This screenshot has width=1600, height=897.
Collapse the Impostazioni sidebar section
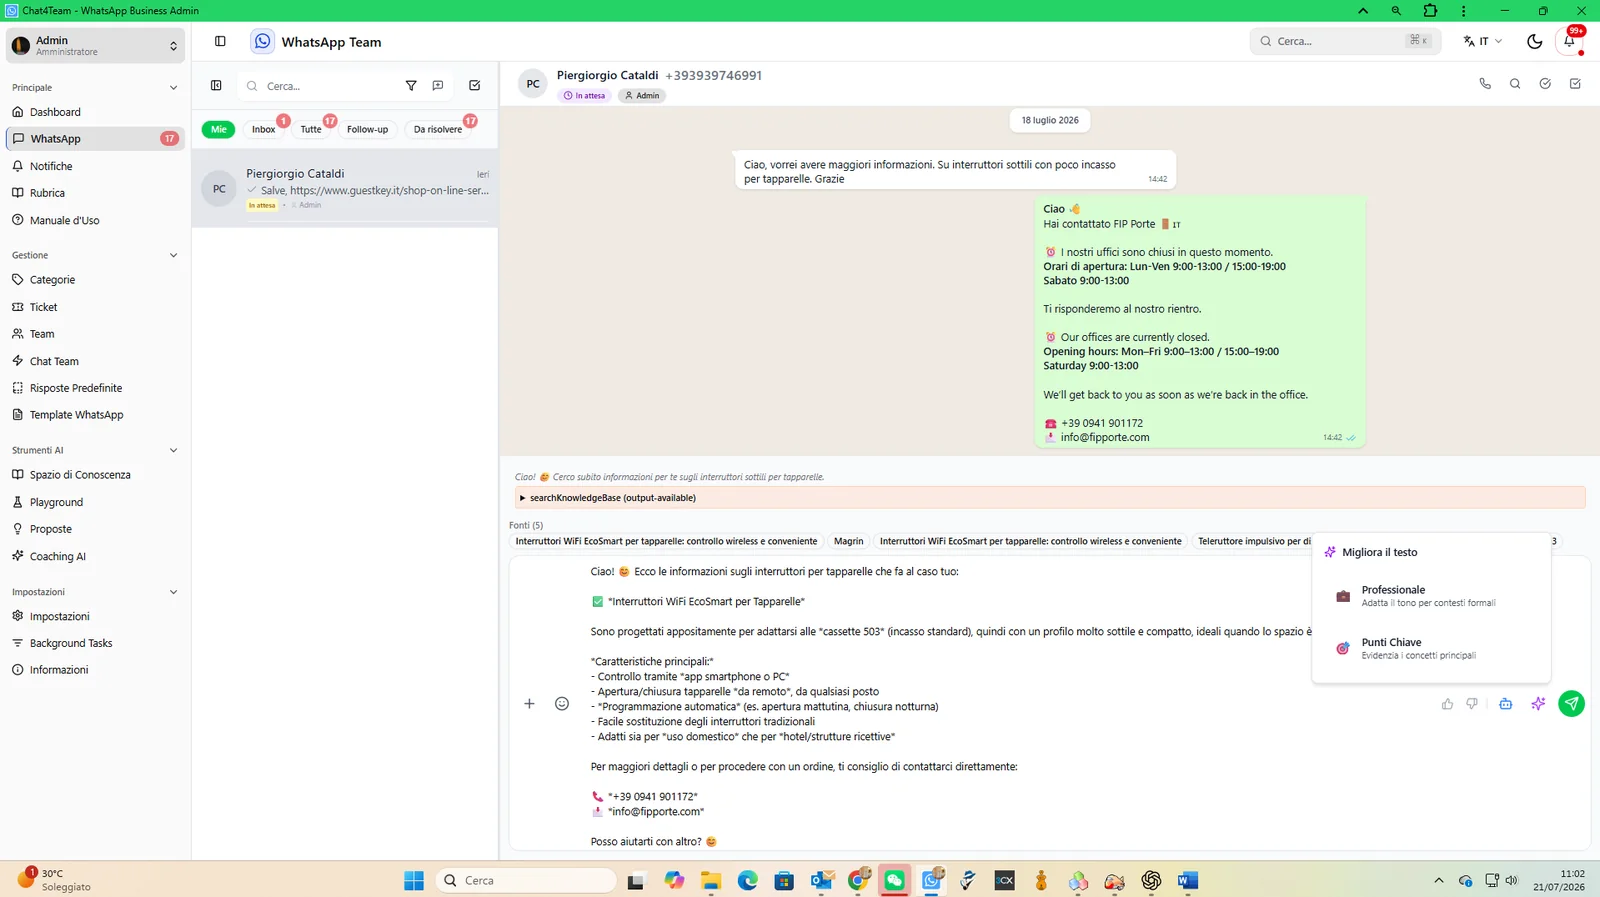tap(173, 592)
